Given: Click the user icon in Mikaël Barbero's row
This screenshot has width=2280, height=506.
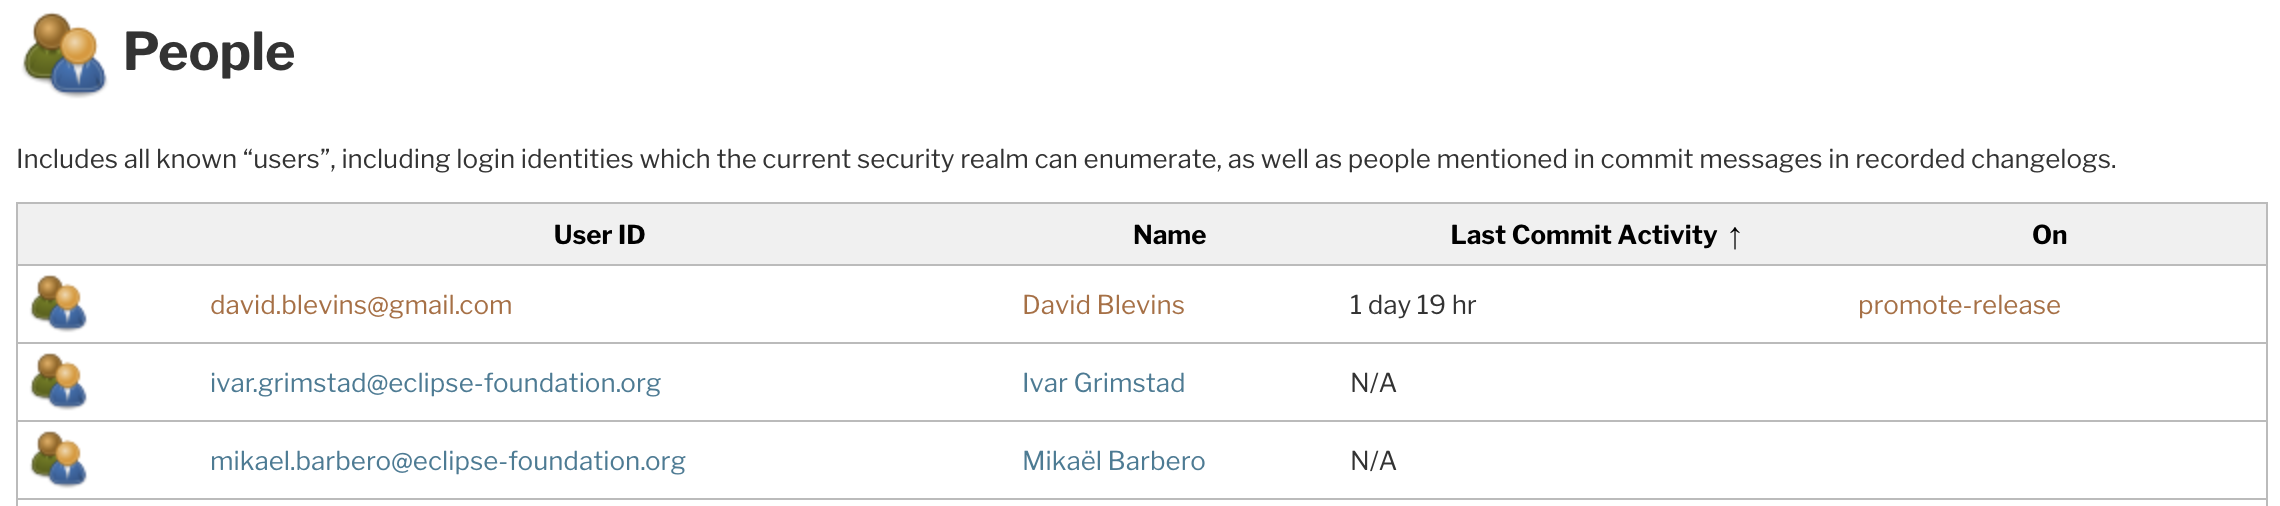Looking at the screenshot, I should point(59,460).
